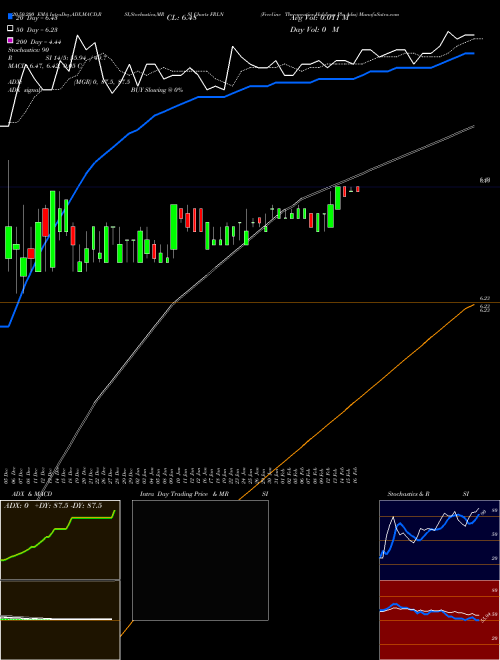The image size is (500, 660).
Task: Click the 'Stochastics & R' panel title
Action: [x=408, y=494]
